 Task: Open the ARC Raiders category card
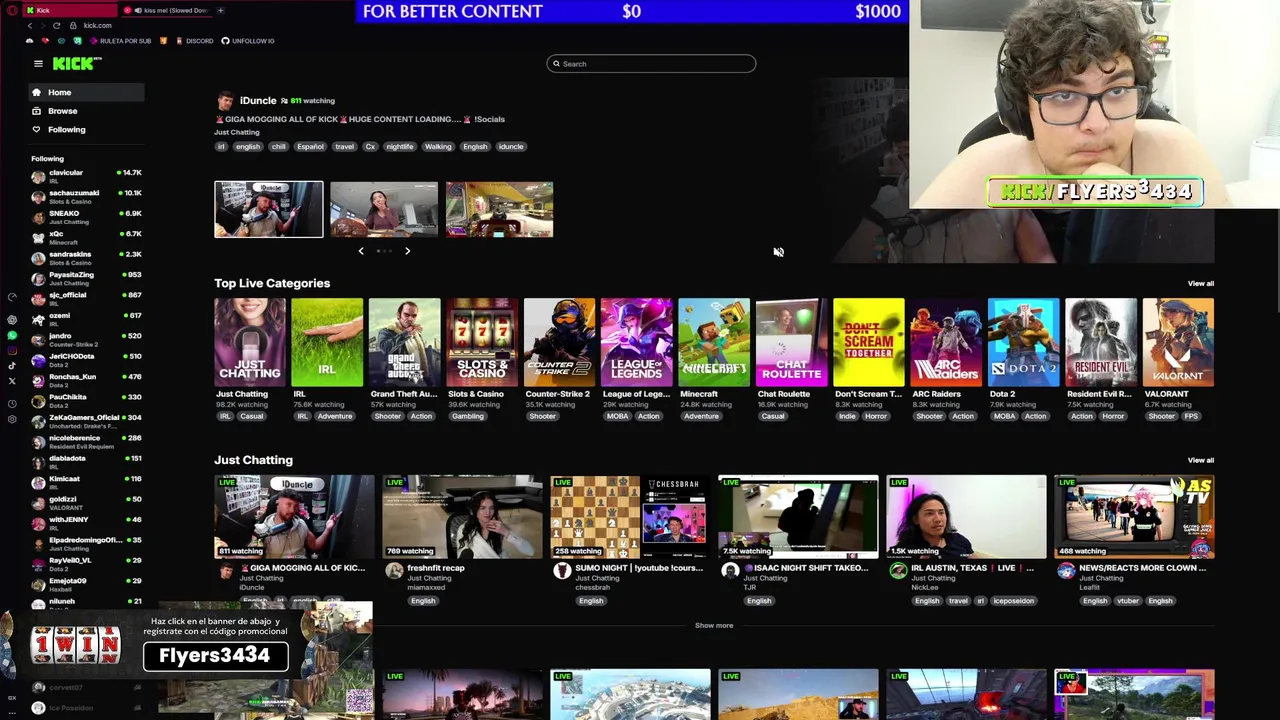pyautogui.click(x=946, y=342)
